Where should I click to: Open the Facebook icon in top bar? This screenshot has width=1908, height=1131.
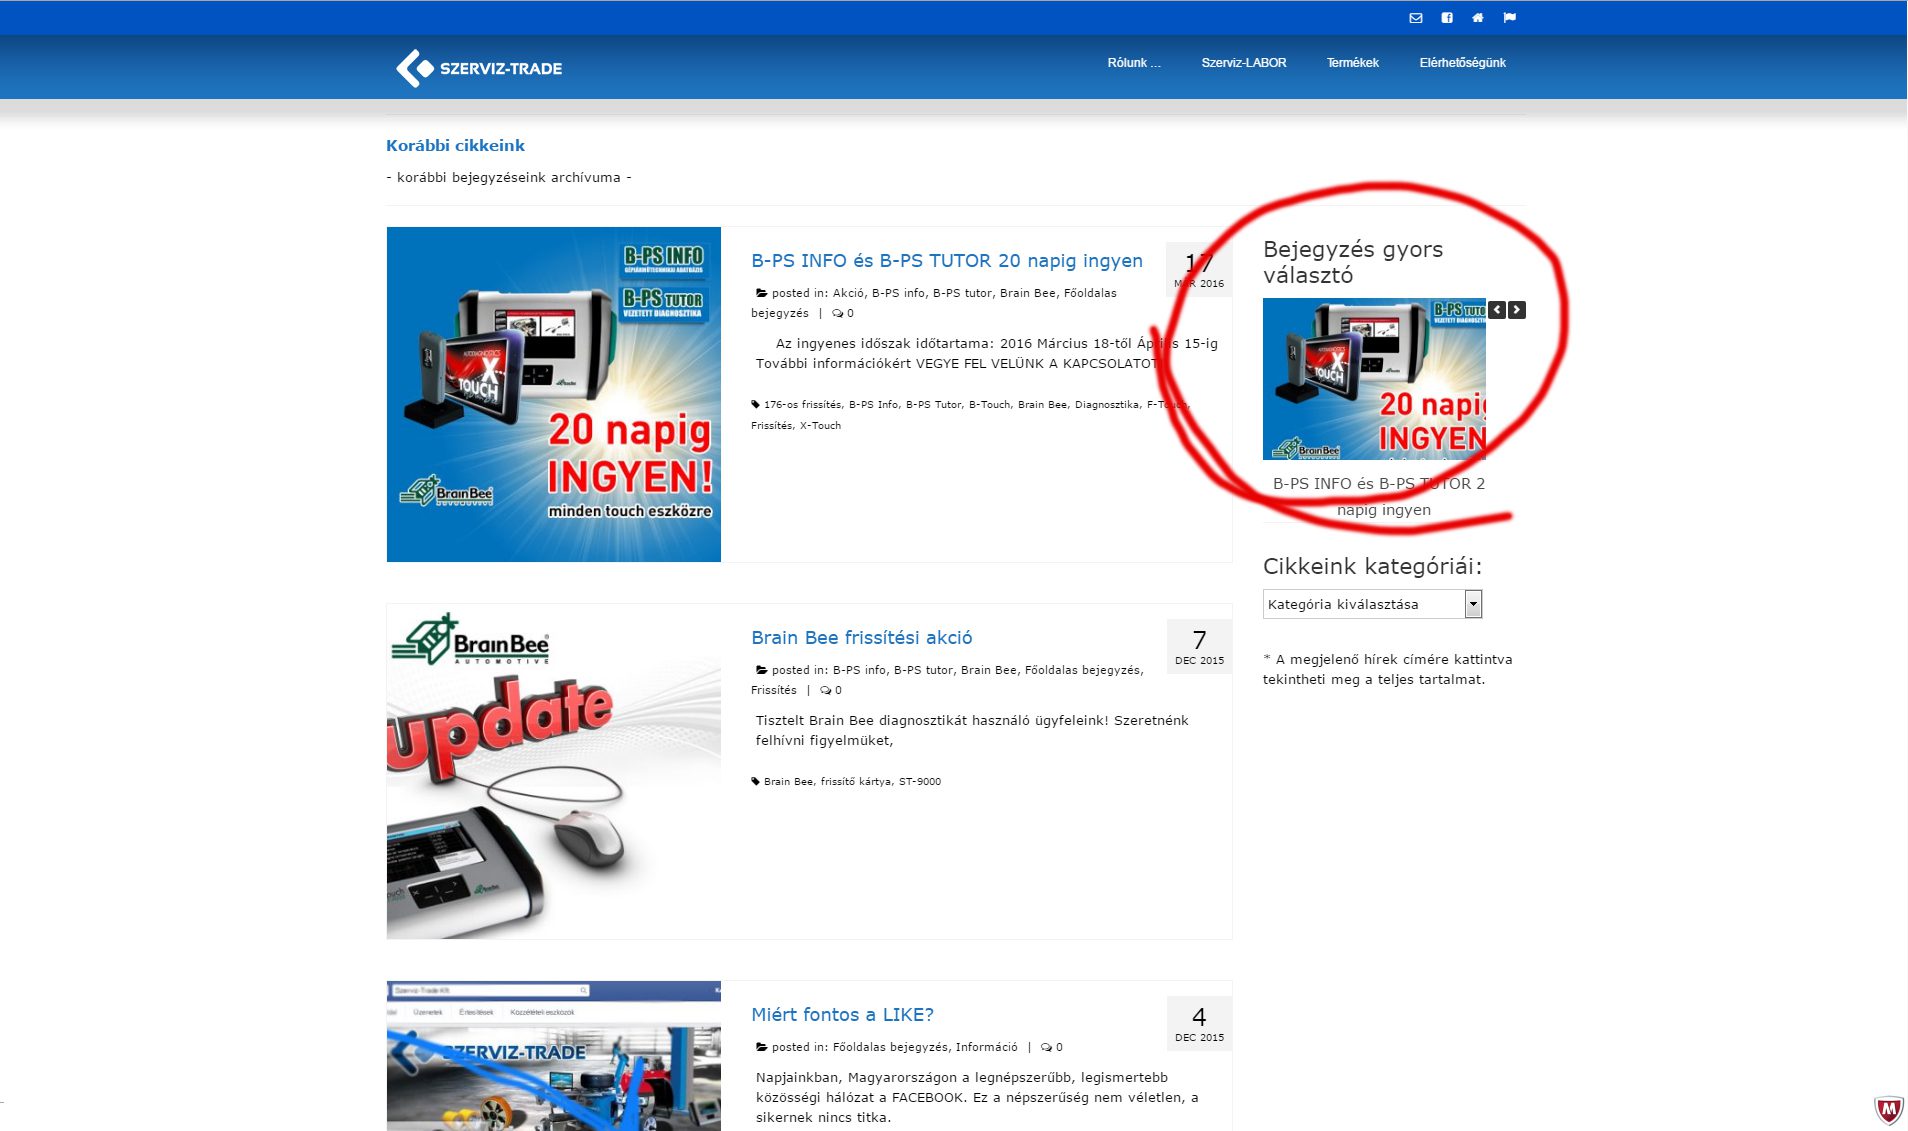click(1447, 18)
